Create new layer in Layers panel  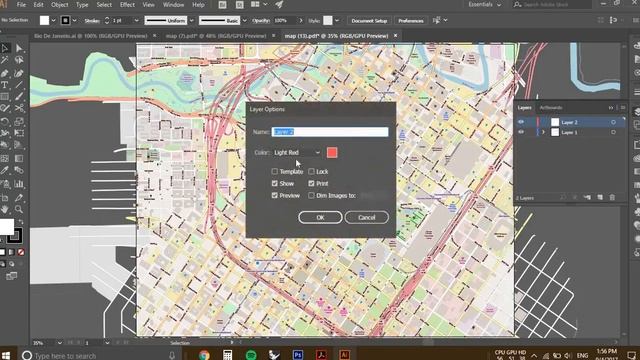click(600, 198)
